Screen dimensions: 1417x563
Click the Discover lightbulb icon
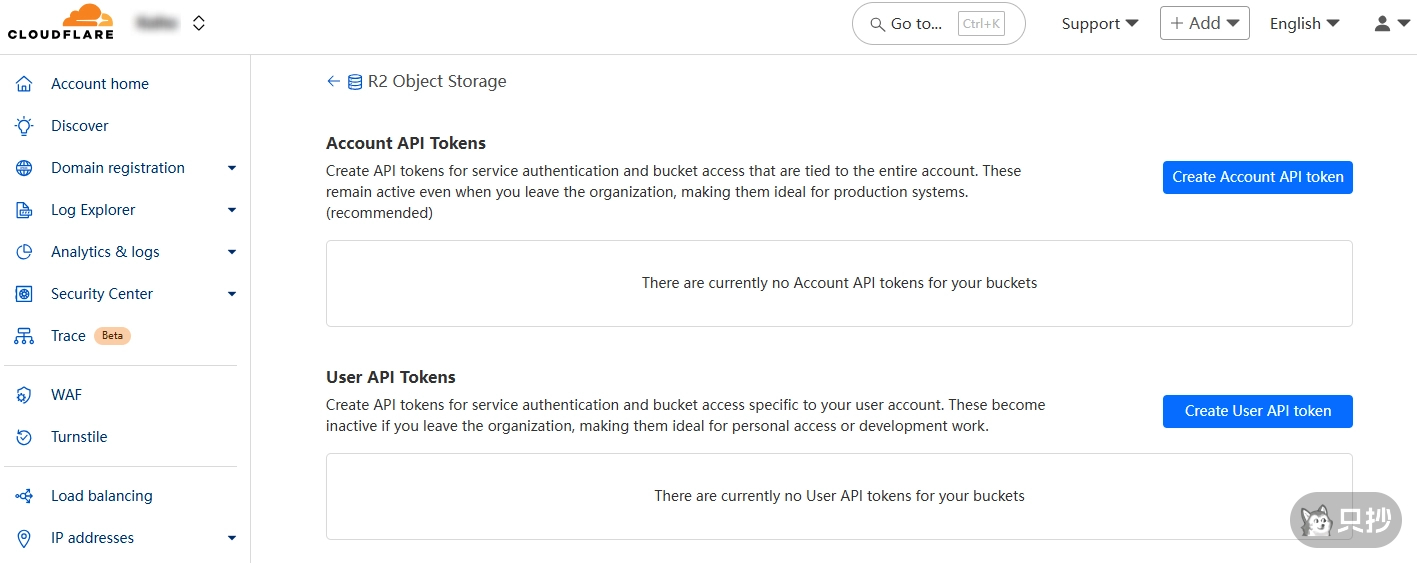tap(24, 126)
